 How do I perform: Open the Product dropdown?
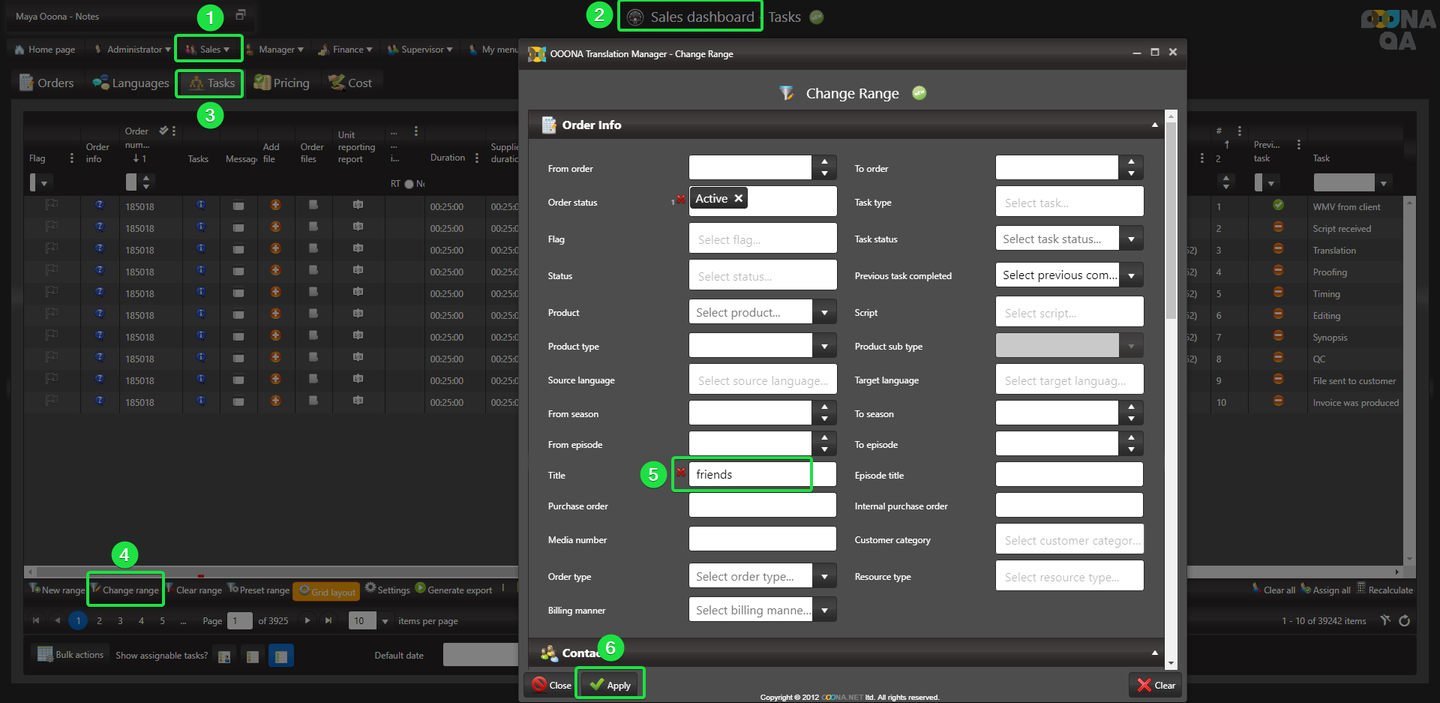[x=824, y=313]
